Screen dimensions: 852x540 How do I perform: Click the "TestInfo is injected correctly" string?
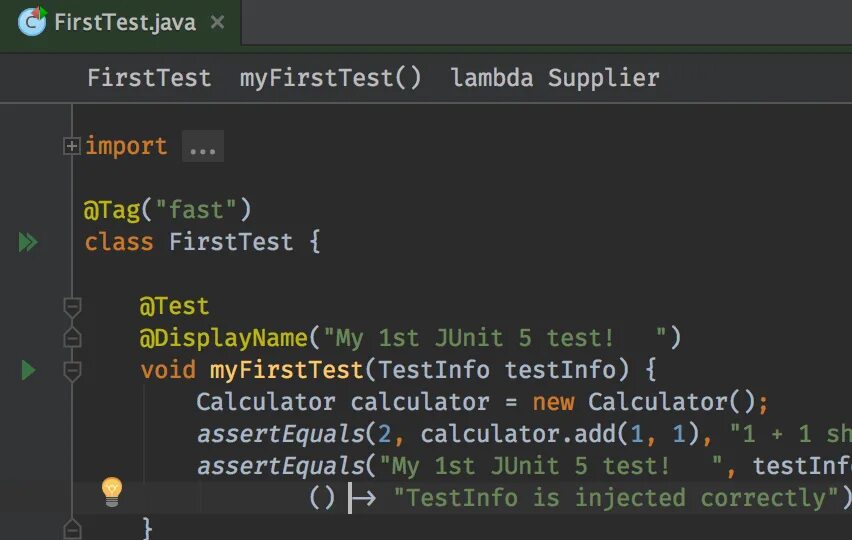tap(614, 498)
